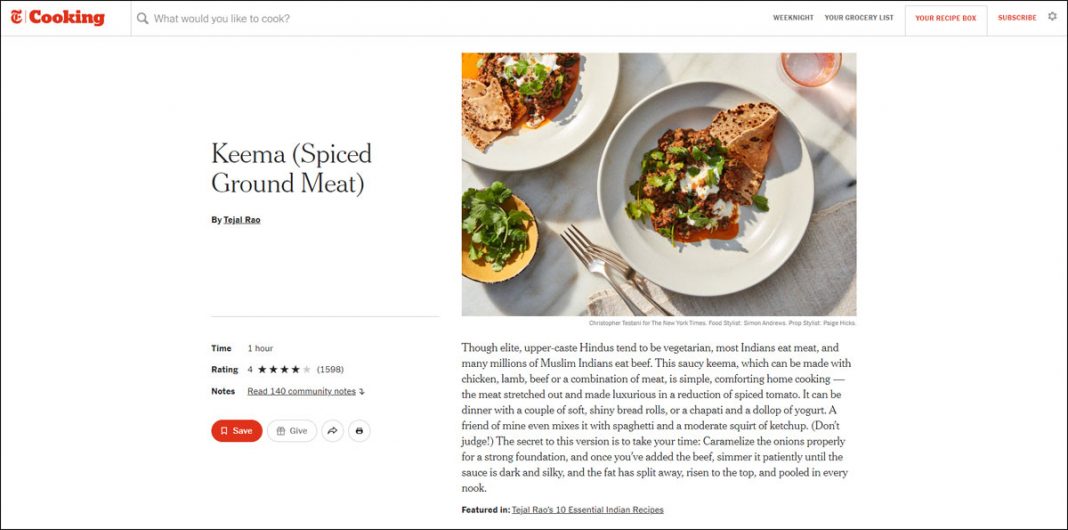Click the search magnifier icon
Screen dimensions: 1068x530
click(143, 18)
